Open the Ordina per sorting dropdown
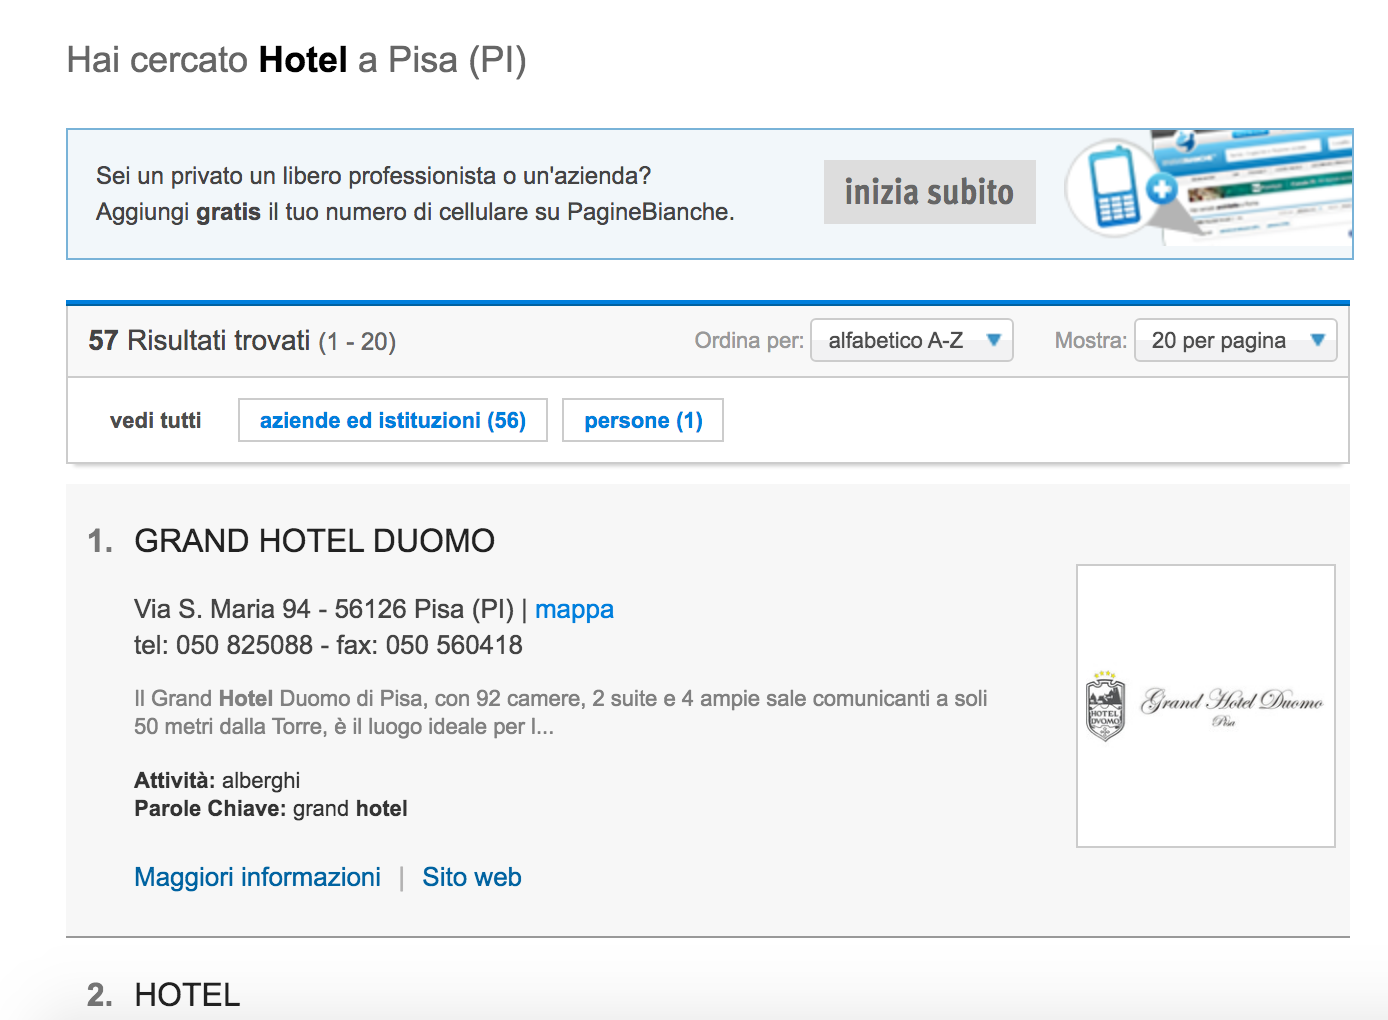This screenshot has height=1020, width=1388. click(x=911, y=340)
